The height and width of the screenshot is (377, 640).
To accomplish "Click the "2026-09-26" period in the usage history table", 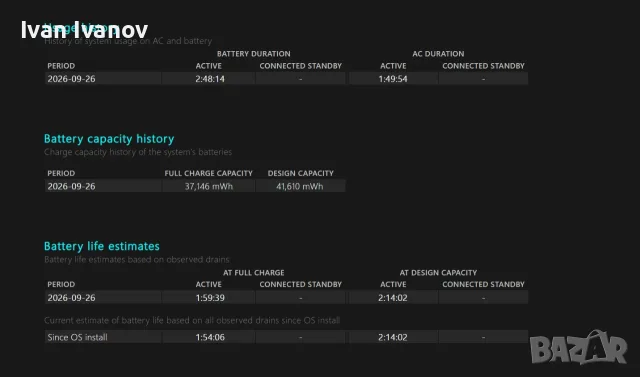I will click(71, 79).
